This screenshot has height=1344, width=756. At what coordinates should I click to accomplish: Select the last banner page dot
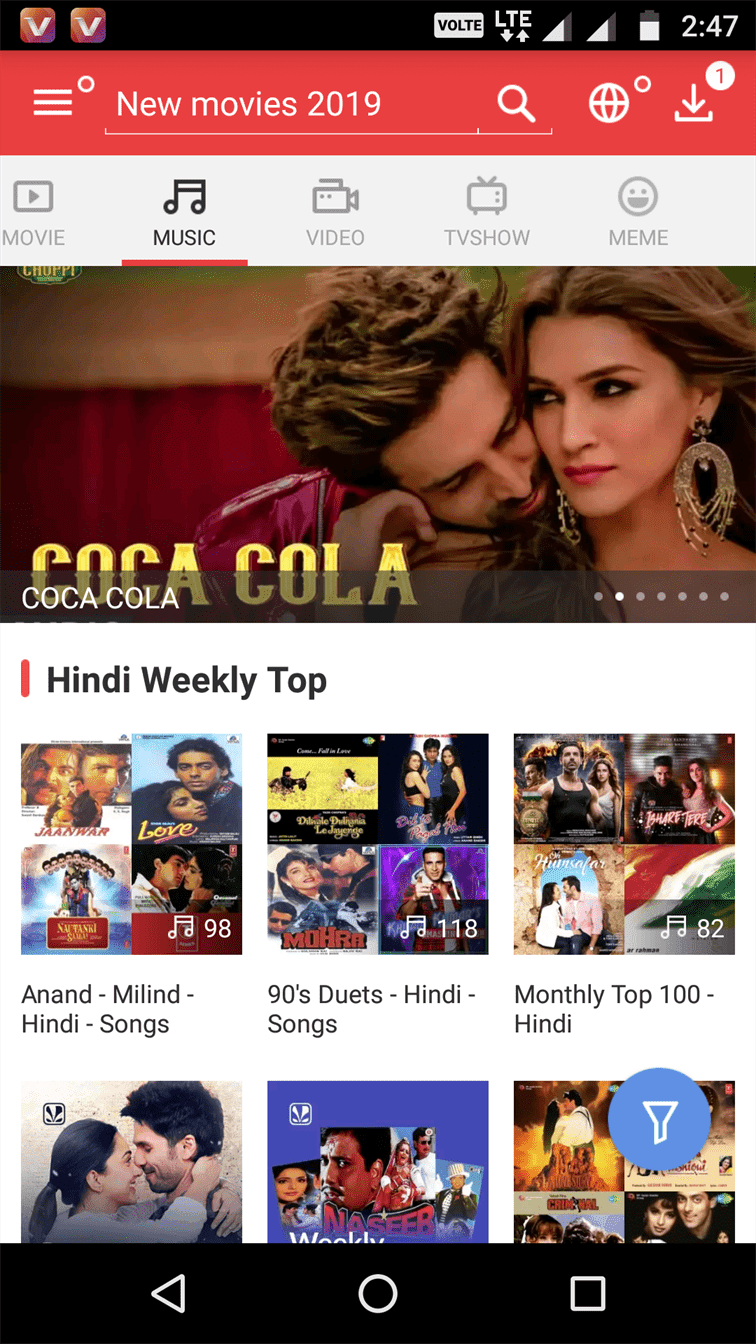click(x=724, y=597)
